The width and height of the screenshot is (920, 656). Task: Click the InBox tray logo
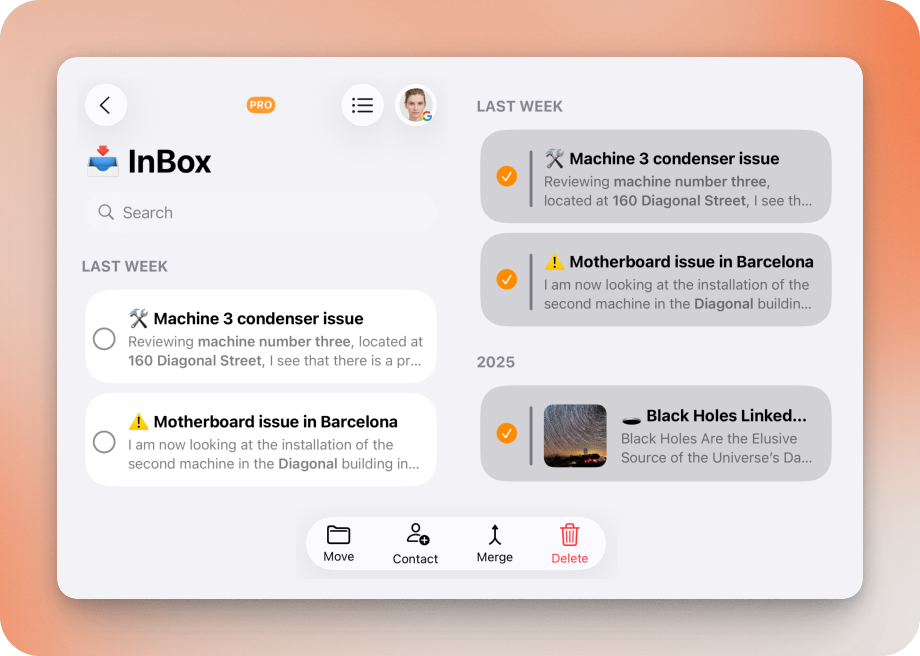(x=103, y=161)
